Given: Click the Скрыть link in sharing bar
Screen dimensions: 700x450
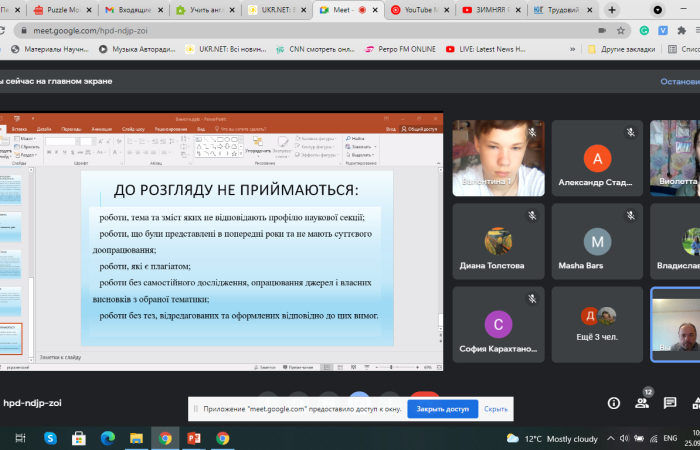Looking at the screenshot, I should click(496, 409).
